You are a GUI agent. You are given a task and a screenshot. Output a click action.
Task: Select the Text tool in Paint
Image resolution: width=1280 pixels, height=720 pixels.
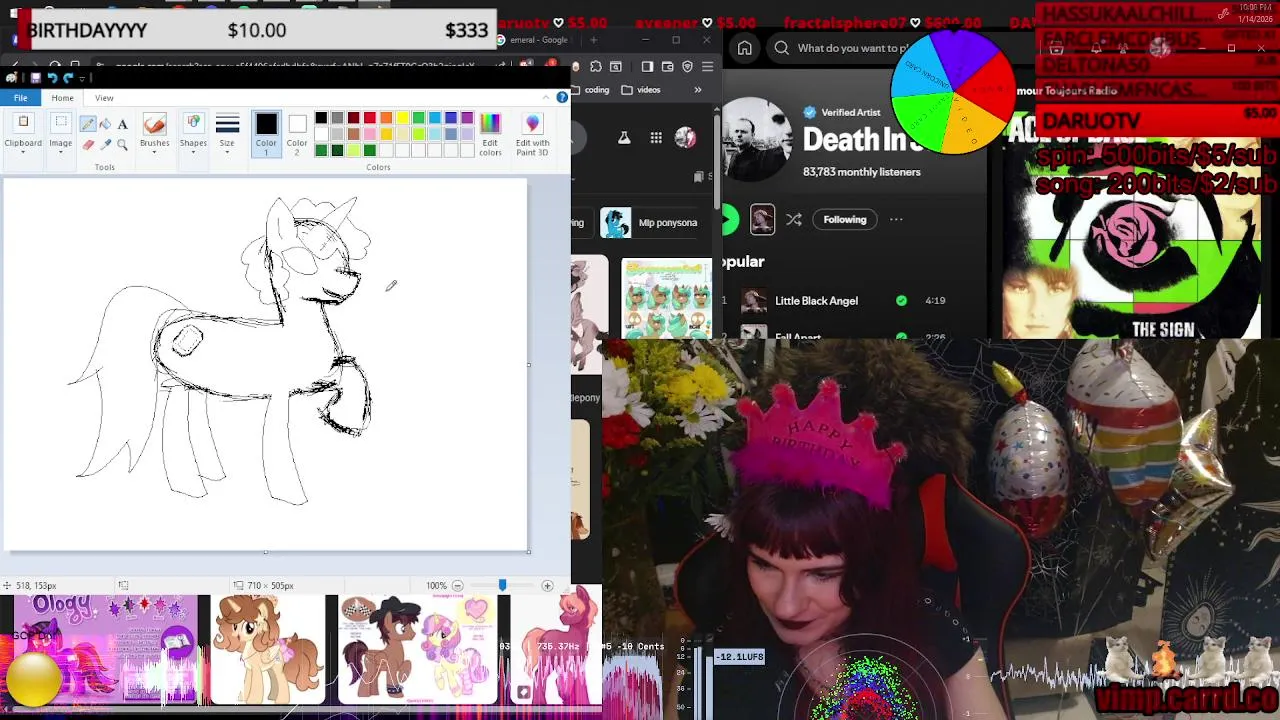coord(122,124)
